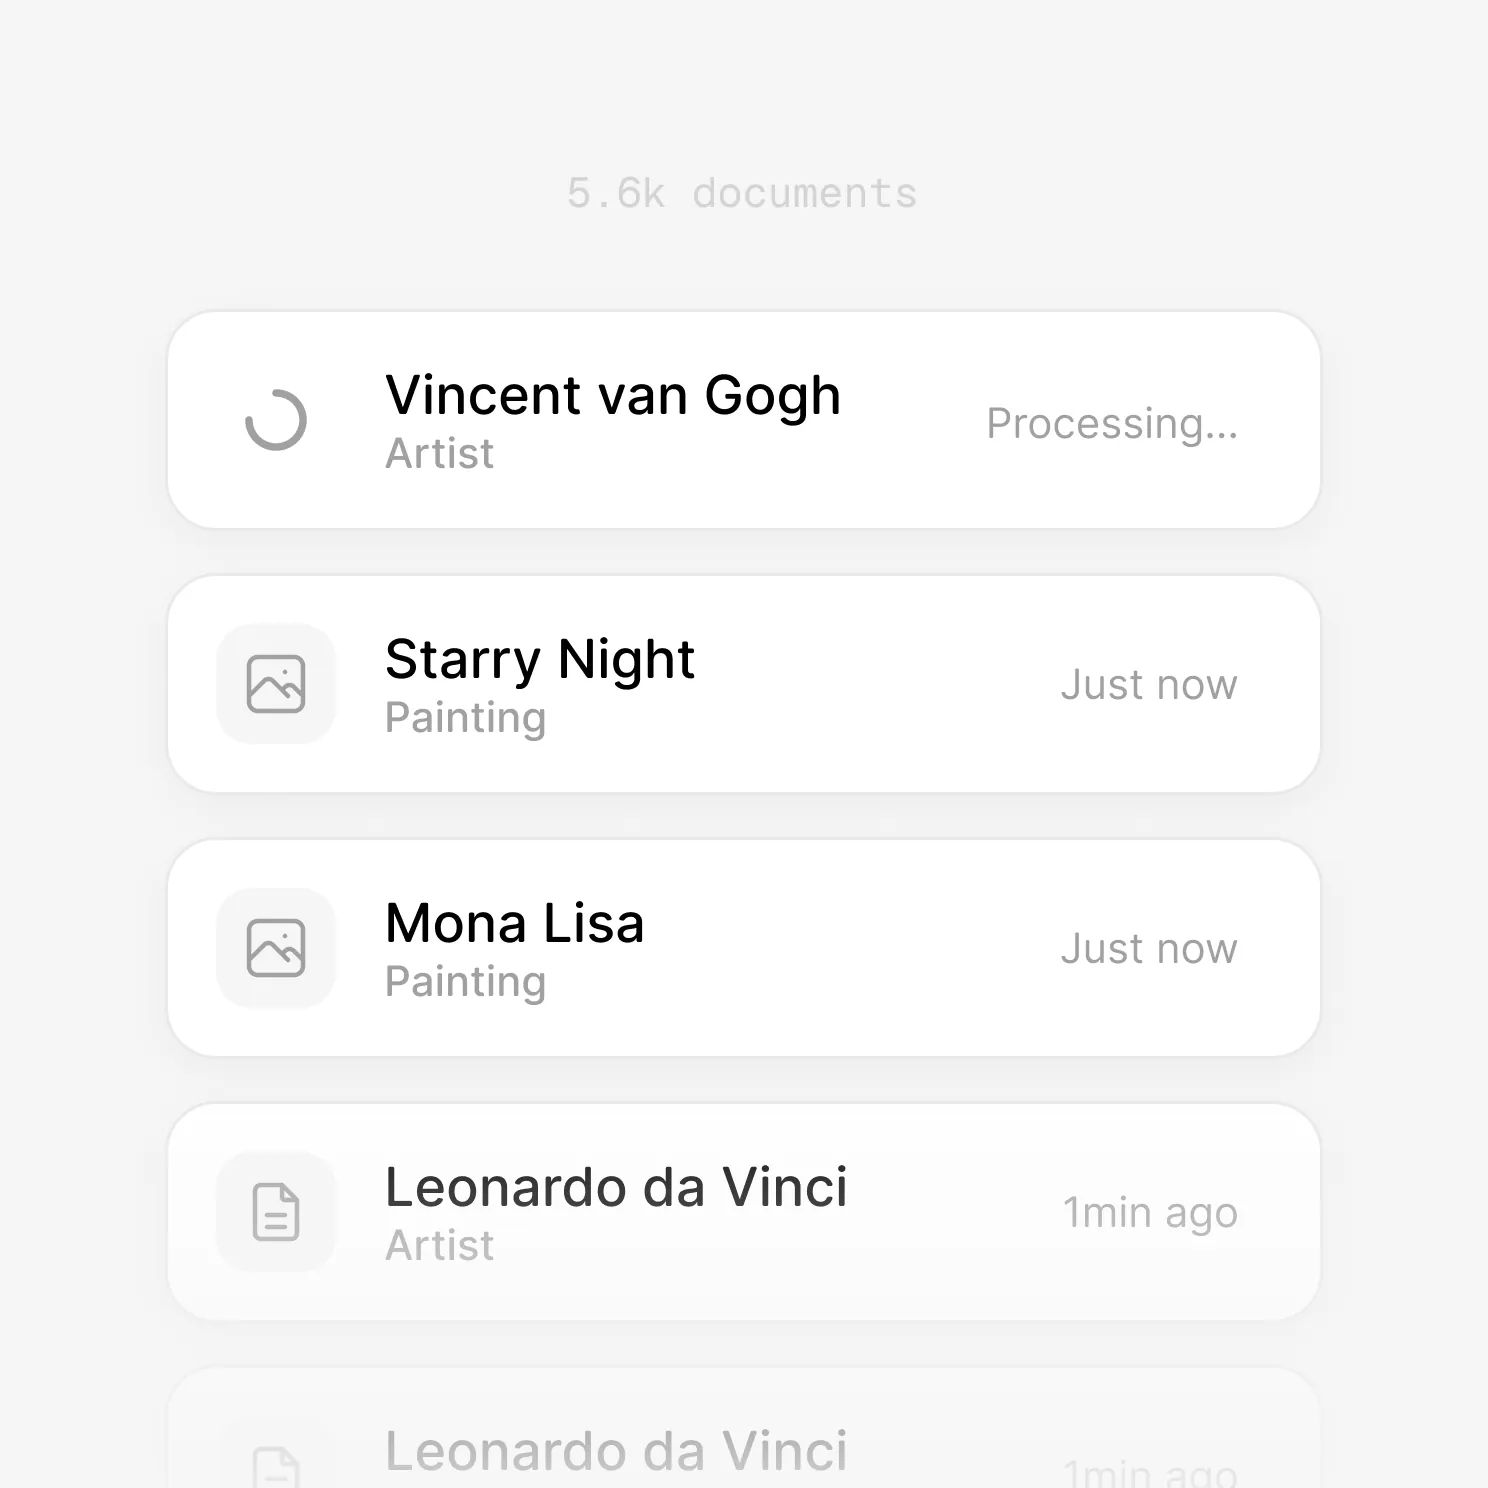Viewport: 1488px width, 1488px height.
Task: Open the Mona Lisa document card
Action: 744,947
